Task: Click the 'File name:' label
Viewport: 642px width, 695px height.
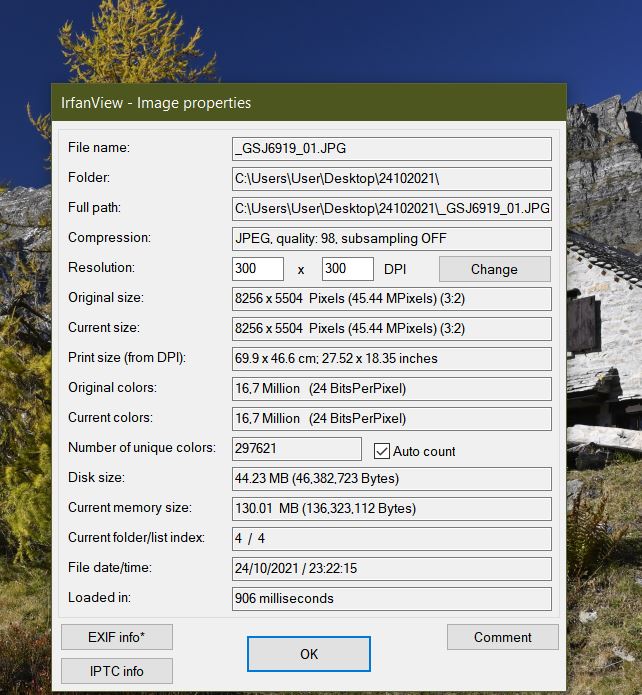Action: (x=99, y=148)
